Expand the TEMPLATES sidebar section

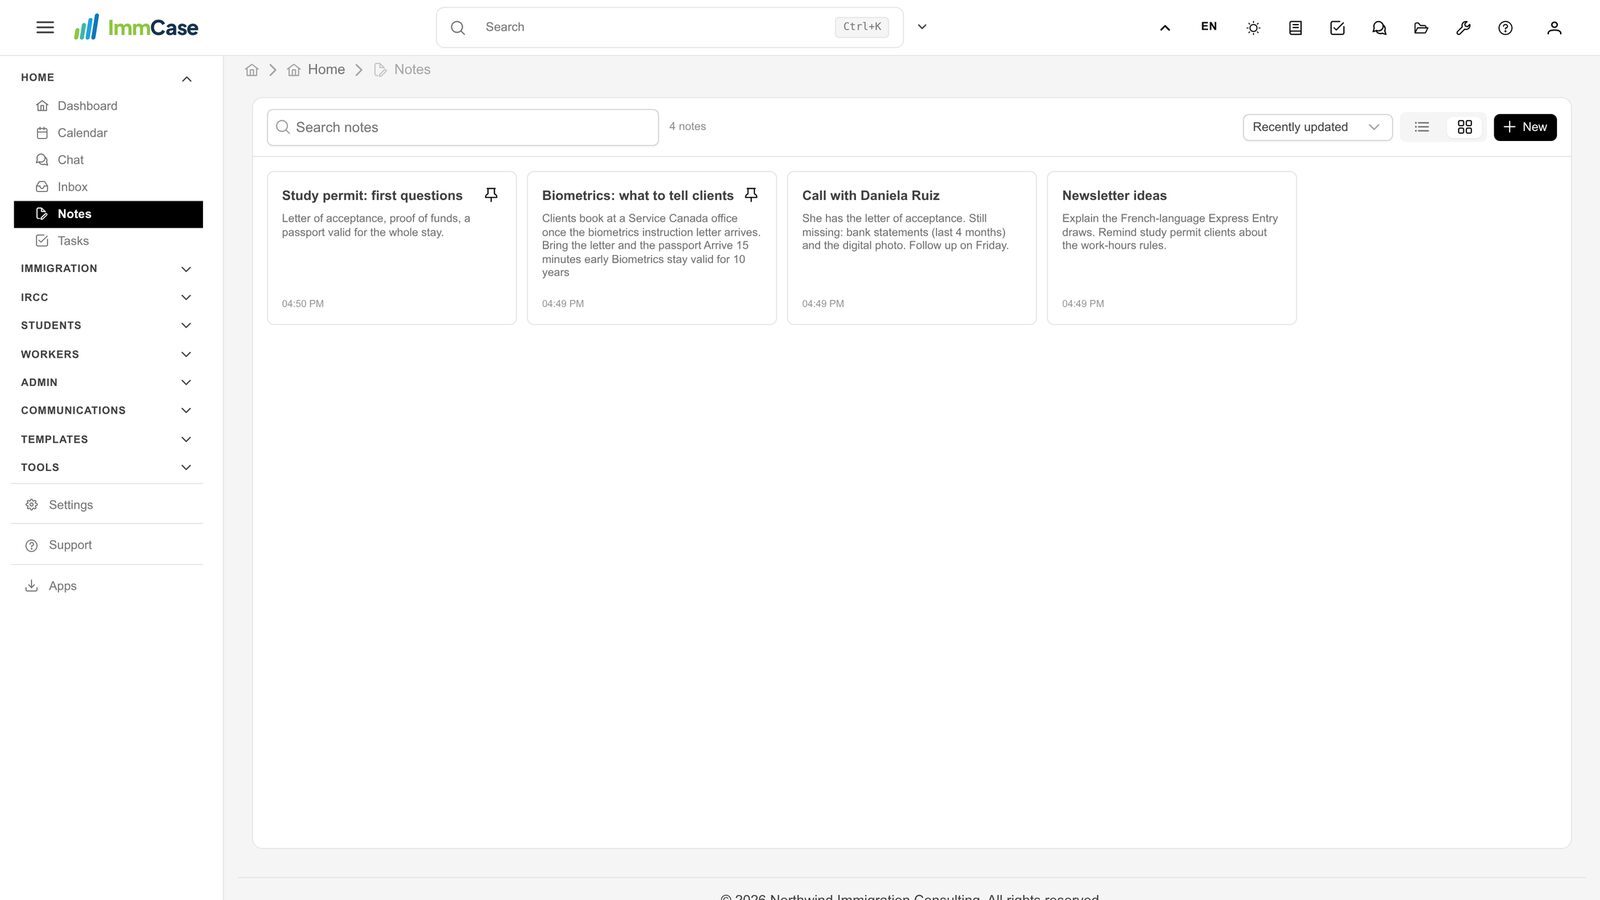coord(107,439)
